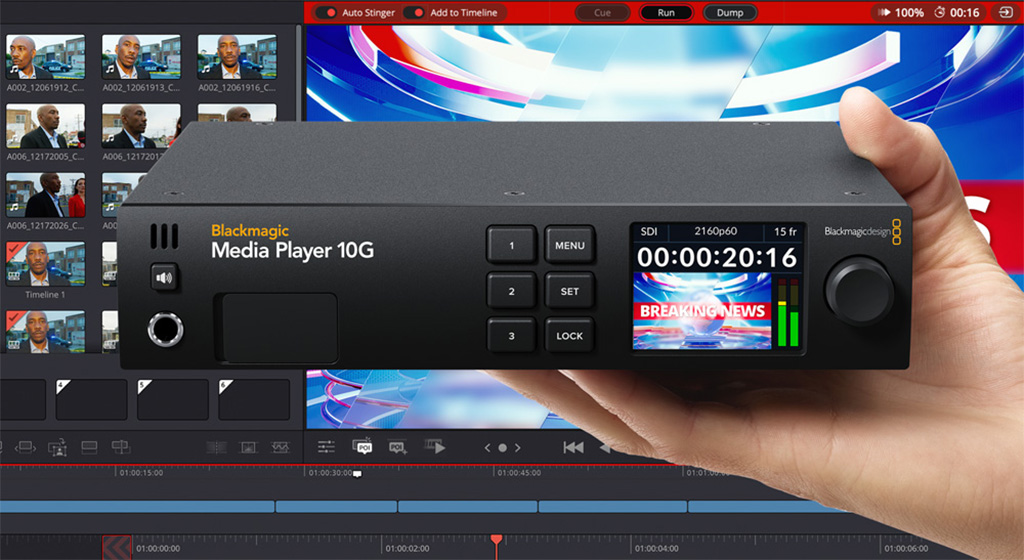Click the red chevron icon at 01:00:00:00

pyautogui.click(x=118, y=548)
